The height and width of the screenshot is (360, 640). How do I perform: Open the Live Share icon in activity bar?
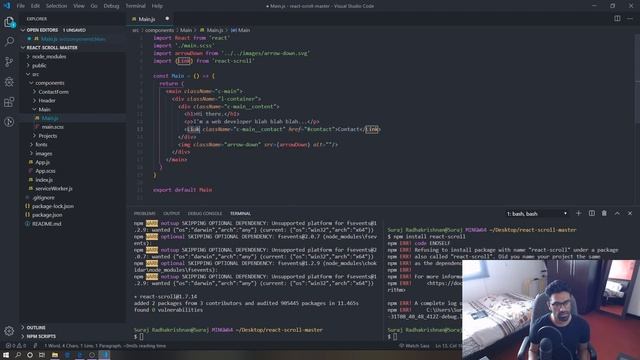[9, 122]
